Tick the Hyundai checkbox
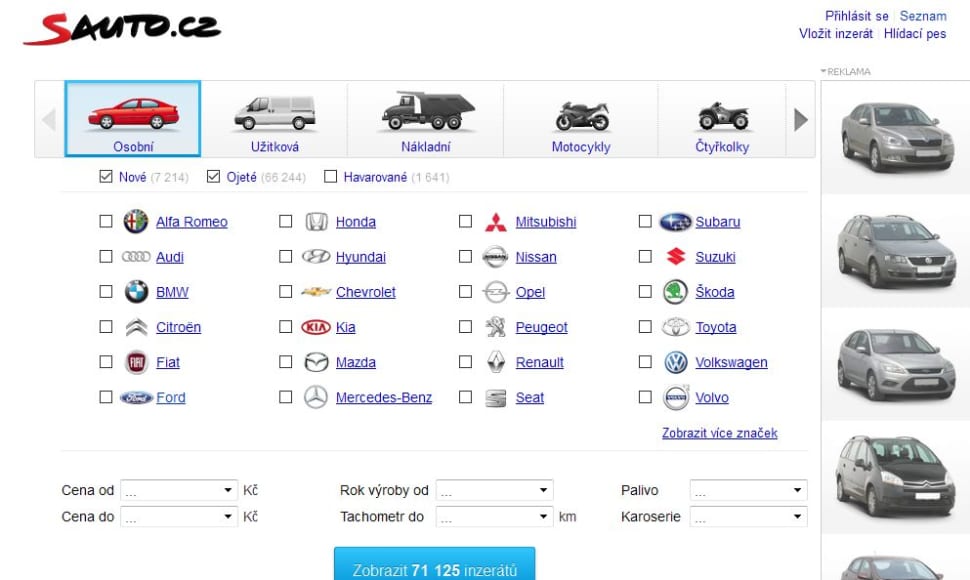The width and height of the screenshot is (970, 580). click(x=285, y=257)
